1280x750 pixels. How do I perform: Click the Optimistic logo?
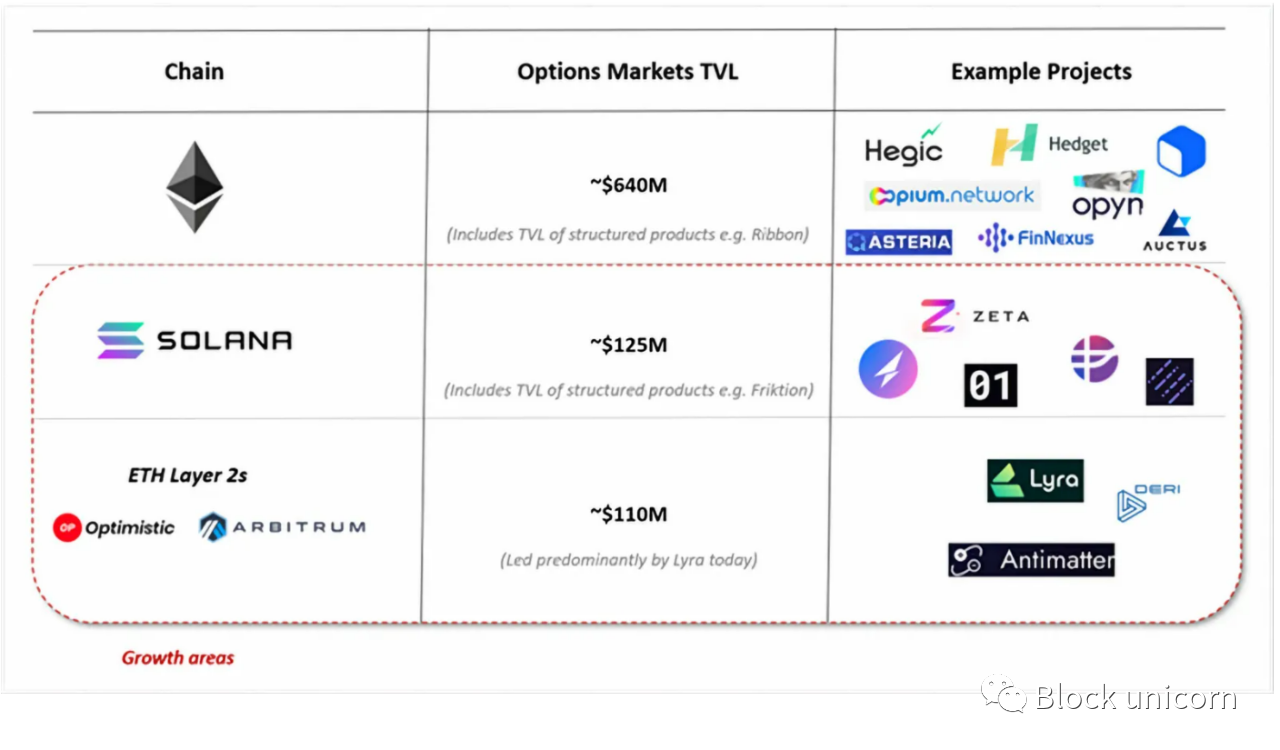(x=113, y=528)
